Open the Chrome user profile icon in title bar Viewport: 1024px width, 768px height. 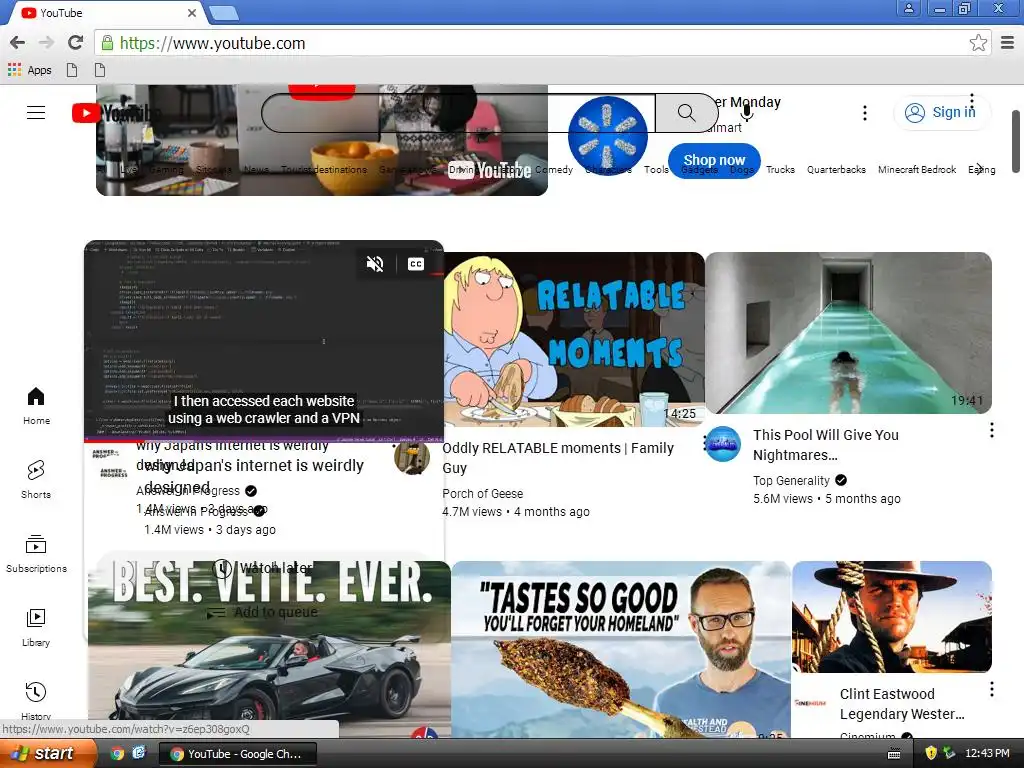(x=908, y=8)
